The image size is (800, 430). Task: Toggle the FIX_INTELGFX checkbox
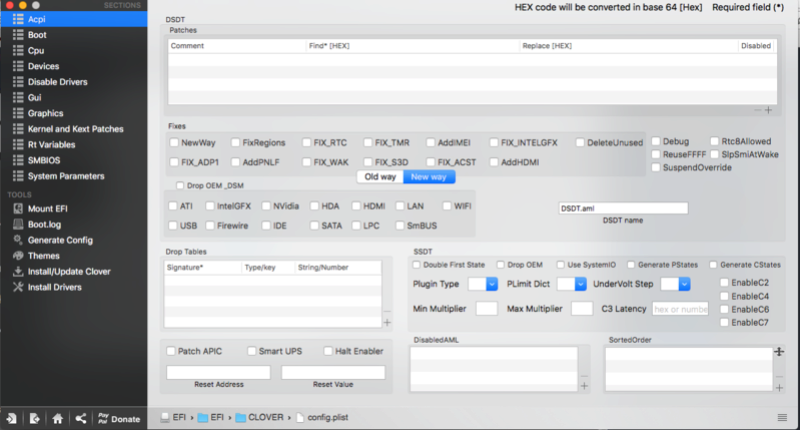click(493, 142)
